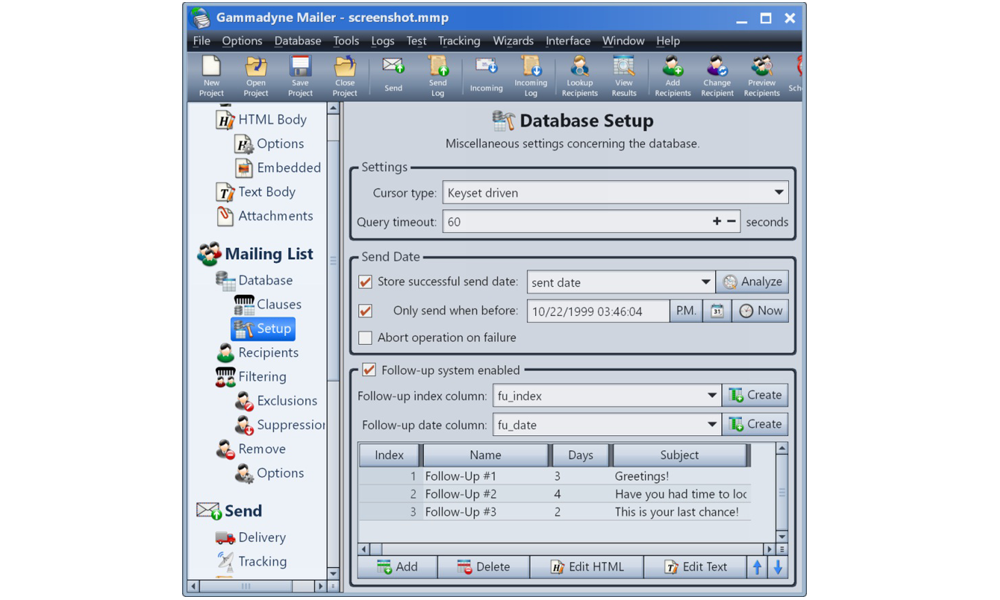This screenshot has width=1000, height=600.
Task: Enable Abort operation on failure
Action: pos(366,338)
